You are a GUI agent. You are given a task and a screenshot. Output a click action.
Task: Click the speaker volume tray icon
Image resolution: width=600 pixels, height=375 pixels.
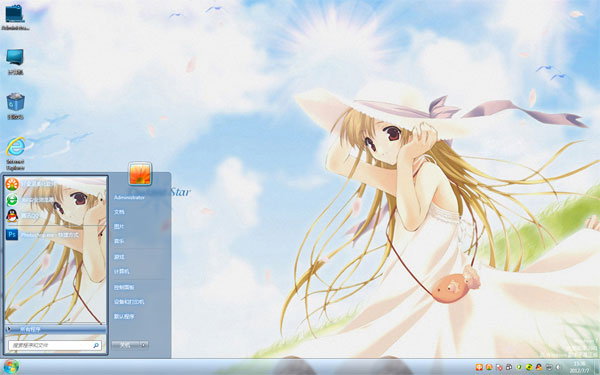(x=558, y=367)
